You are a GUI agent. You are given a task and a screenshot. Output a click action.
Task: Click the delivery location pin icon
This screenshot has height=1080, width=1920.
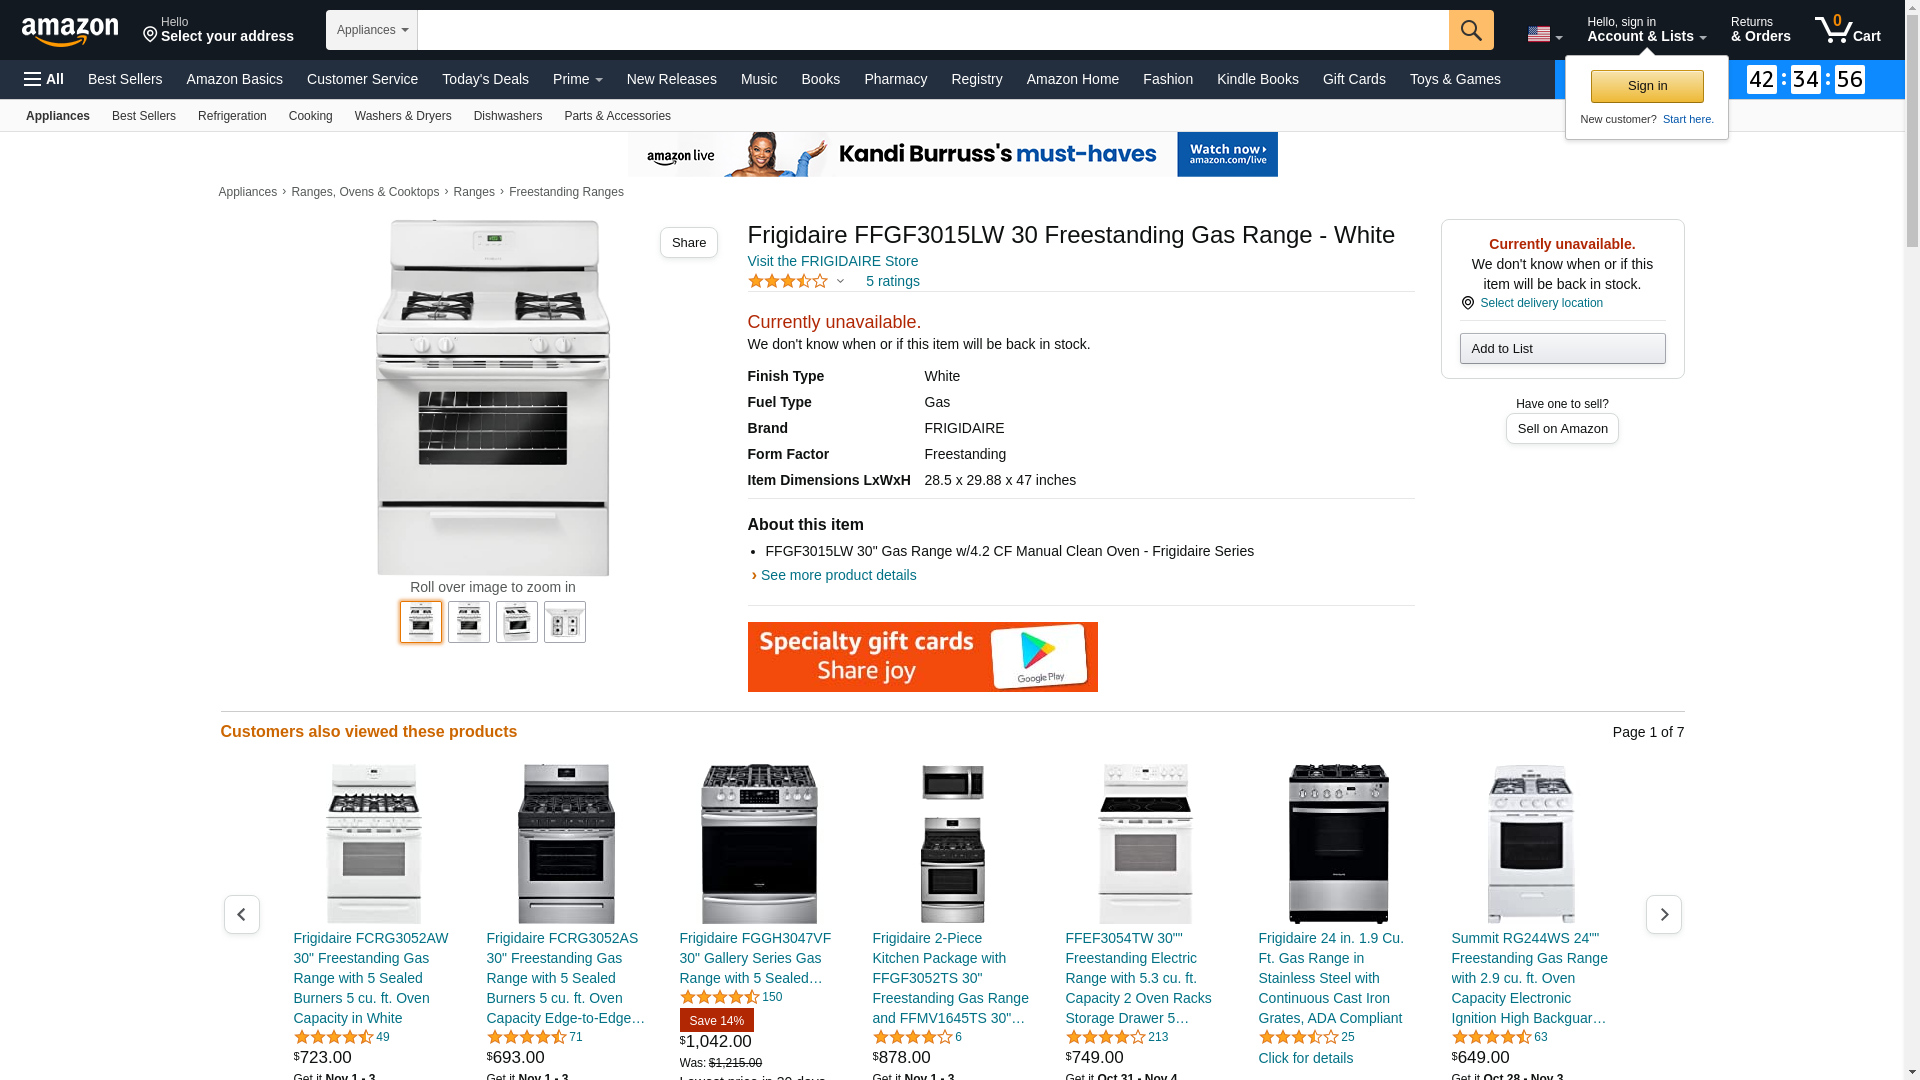pos(1467,303)
